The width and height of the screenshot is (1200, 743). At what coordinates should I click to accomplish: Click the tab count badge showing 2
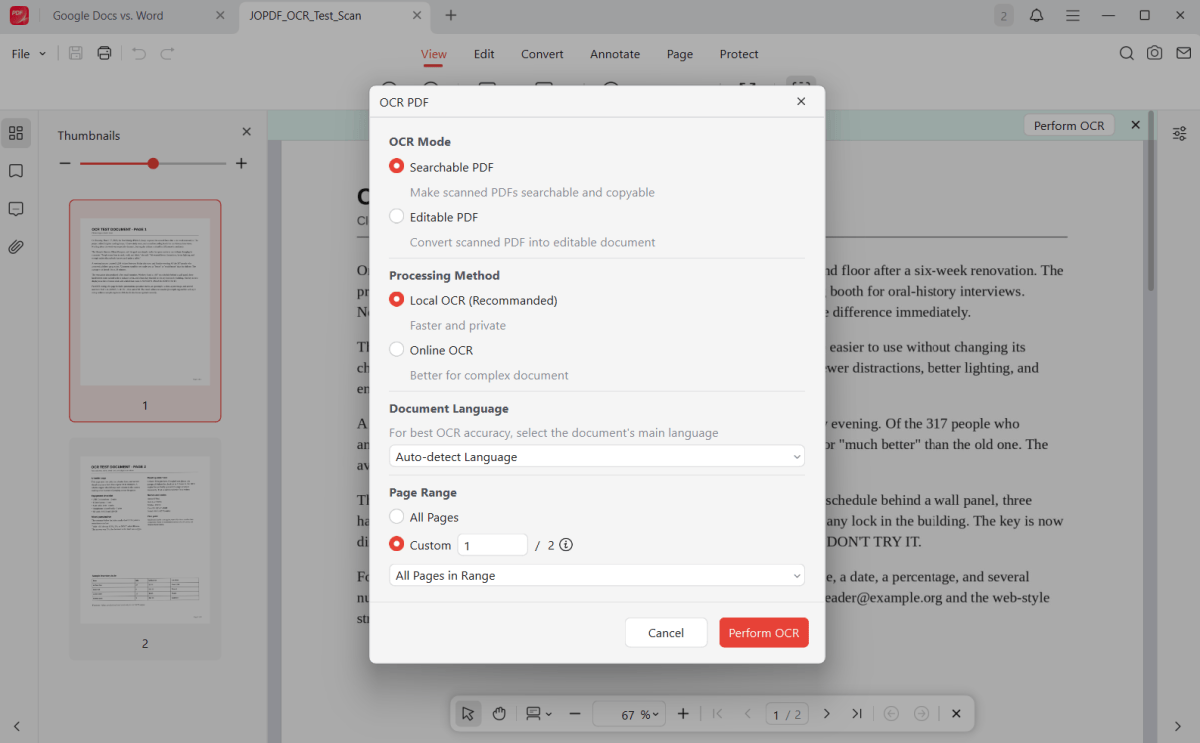[x=1003, y=15]
